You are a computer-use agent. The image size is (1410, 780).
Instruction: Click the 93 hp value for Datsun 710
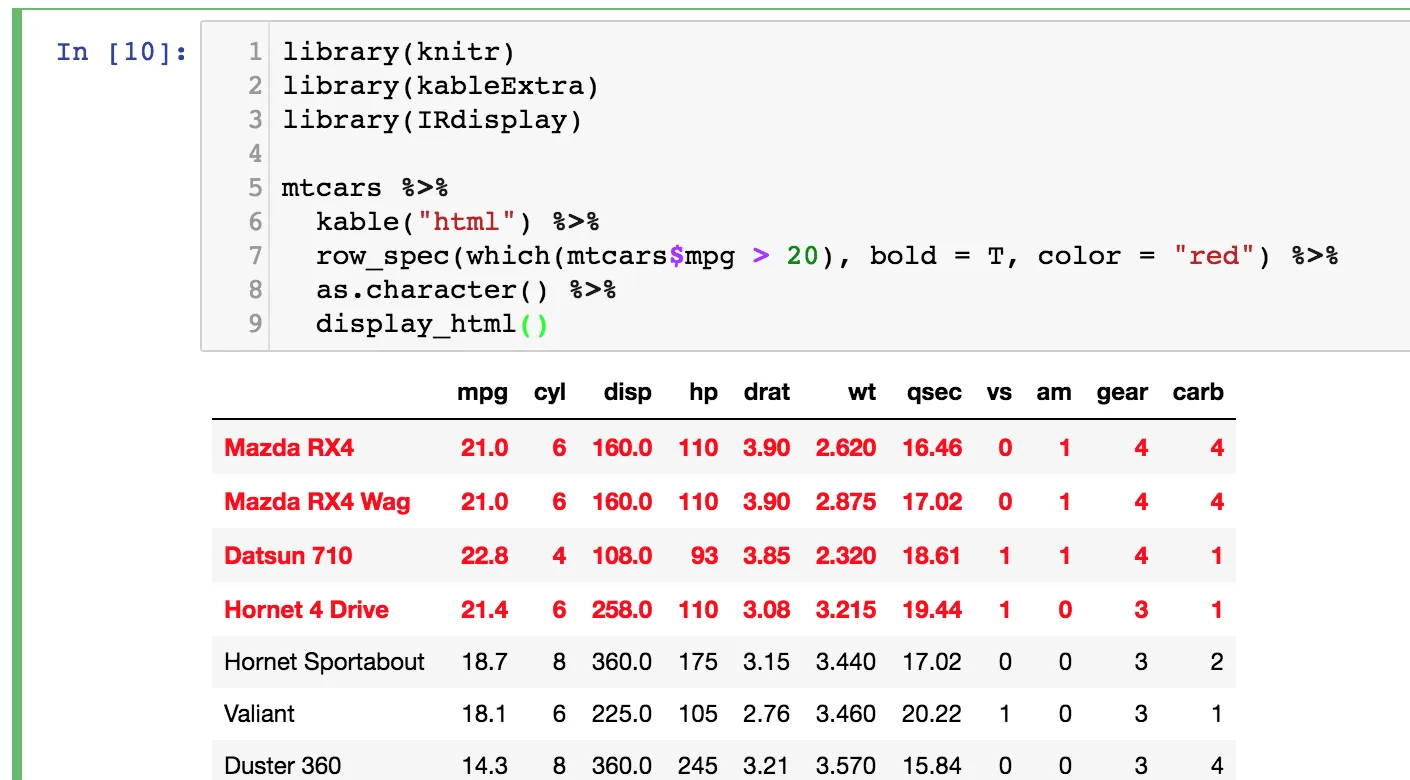pos(705,556)
